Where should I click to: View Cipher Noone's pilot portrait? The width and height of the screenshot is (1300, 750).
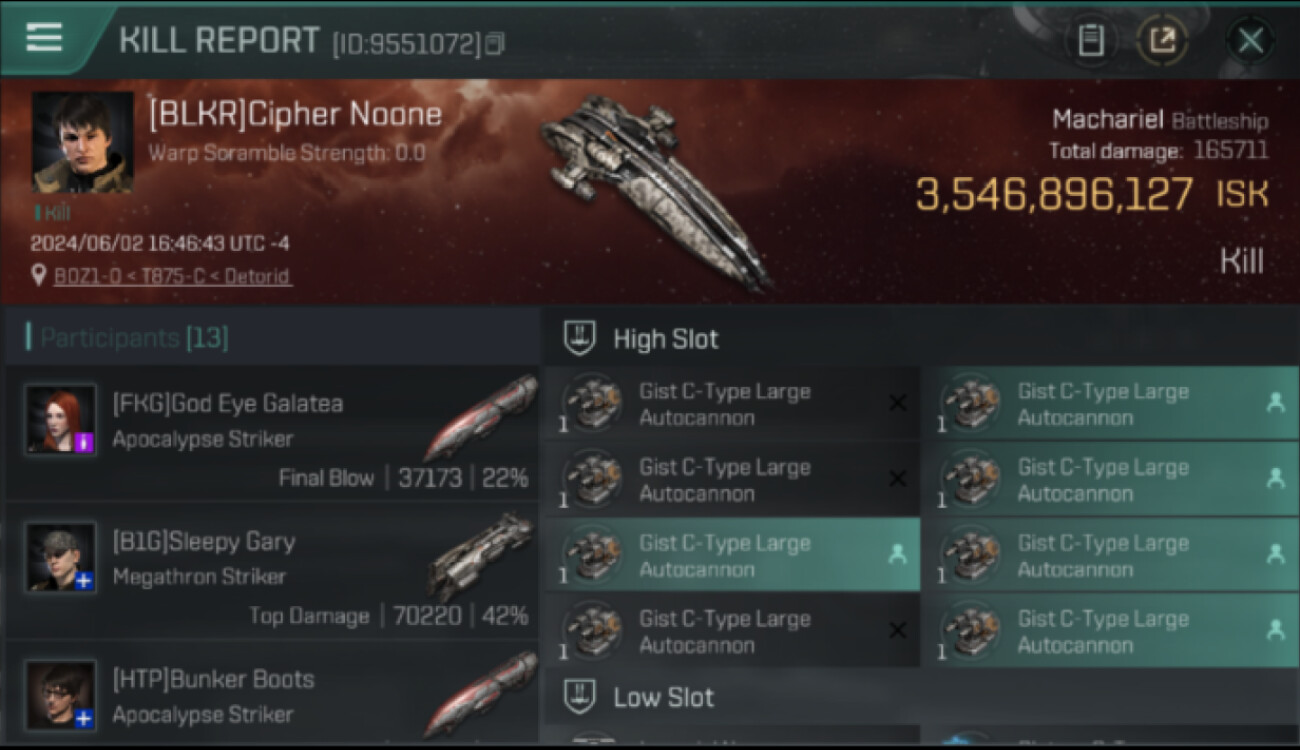(82, 141)
